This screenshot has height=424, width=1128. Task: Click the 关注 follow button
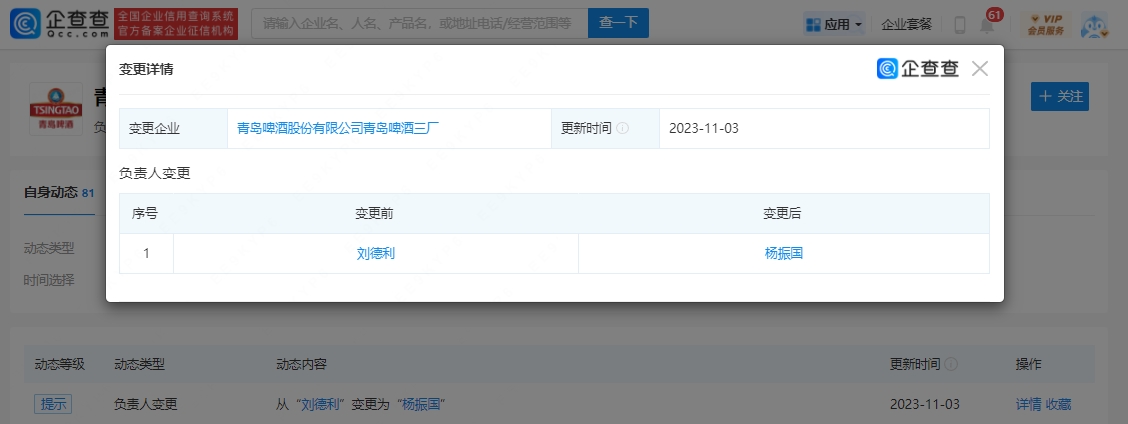tap(1060, 96)
